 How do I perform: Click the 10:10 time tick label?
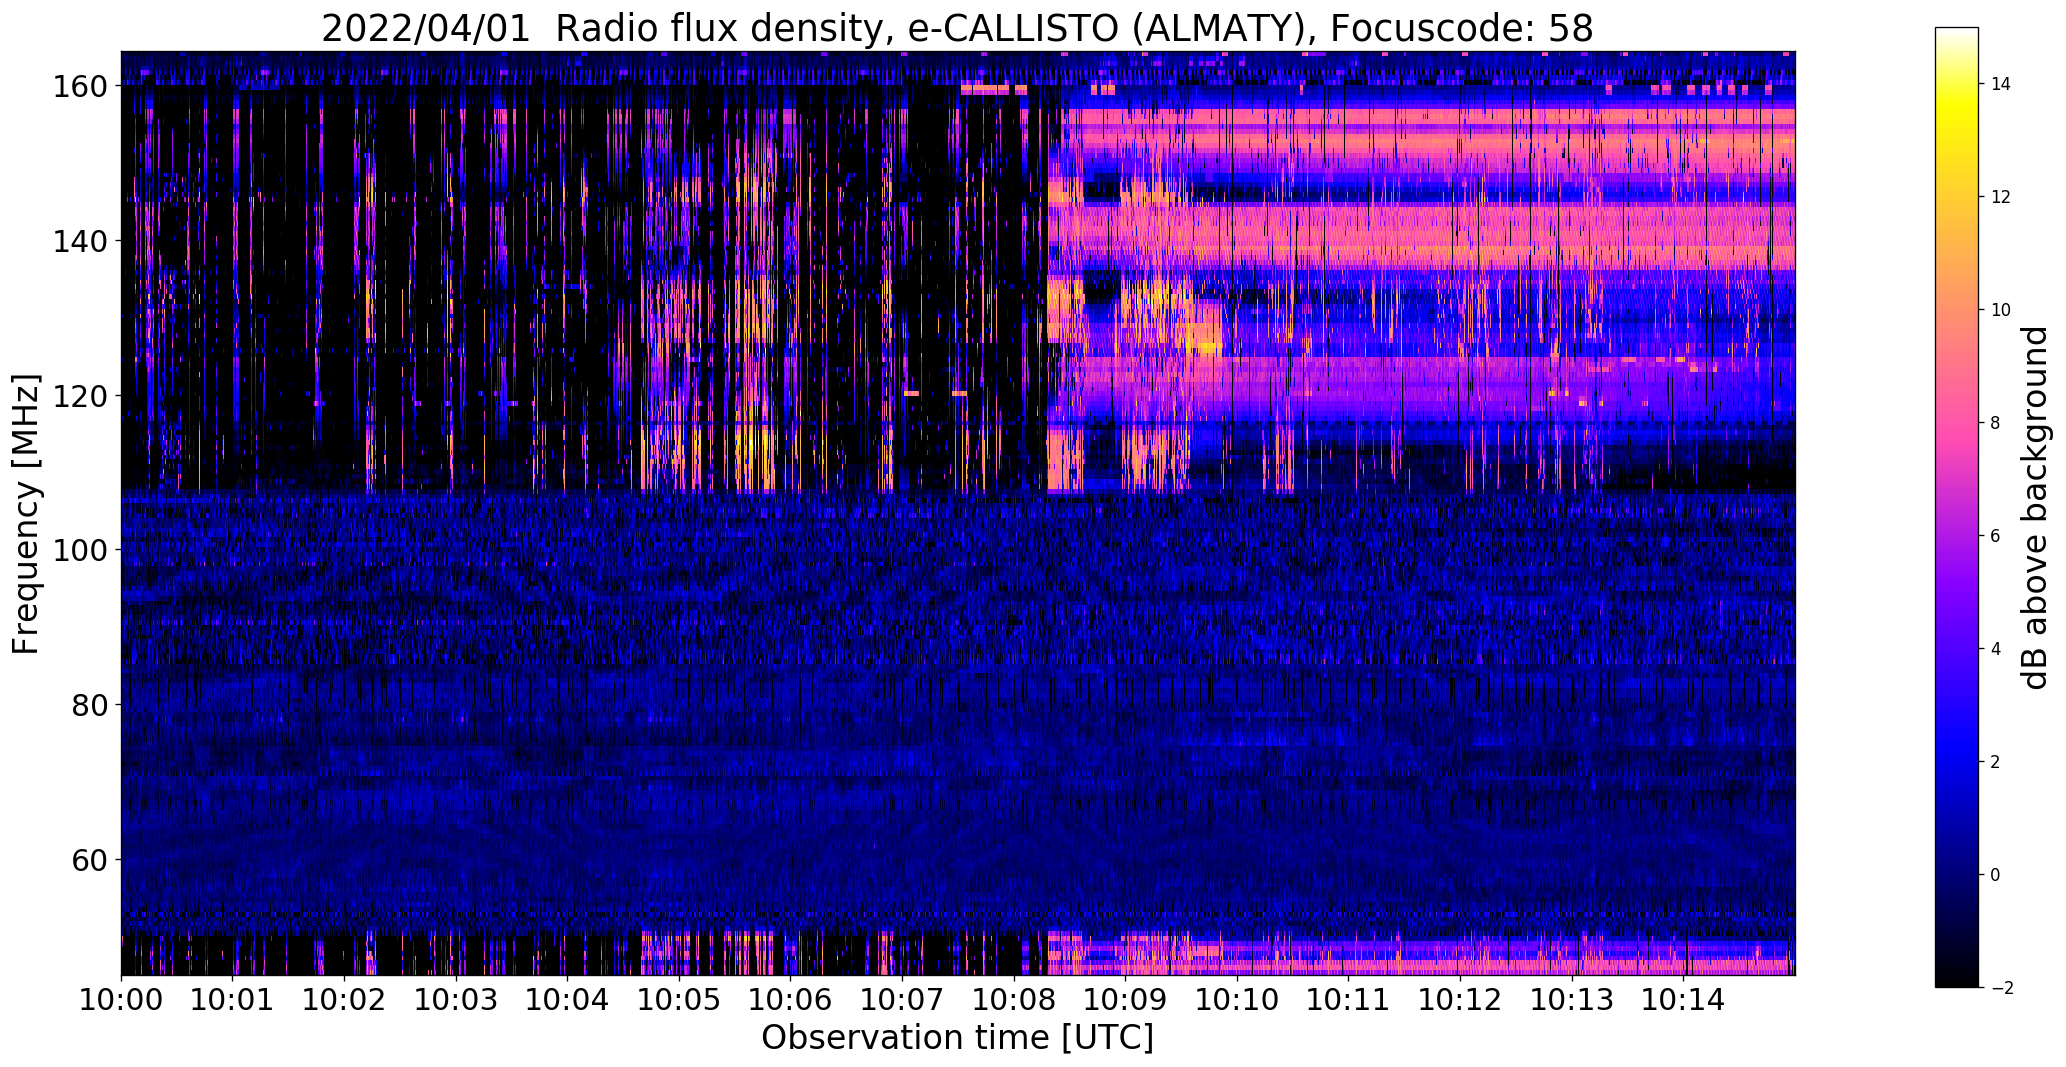coord(1237,999)
